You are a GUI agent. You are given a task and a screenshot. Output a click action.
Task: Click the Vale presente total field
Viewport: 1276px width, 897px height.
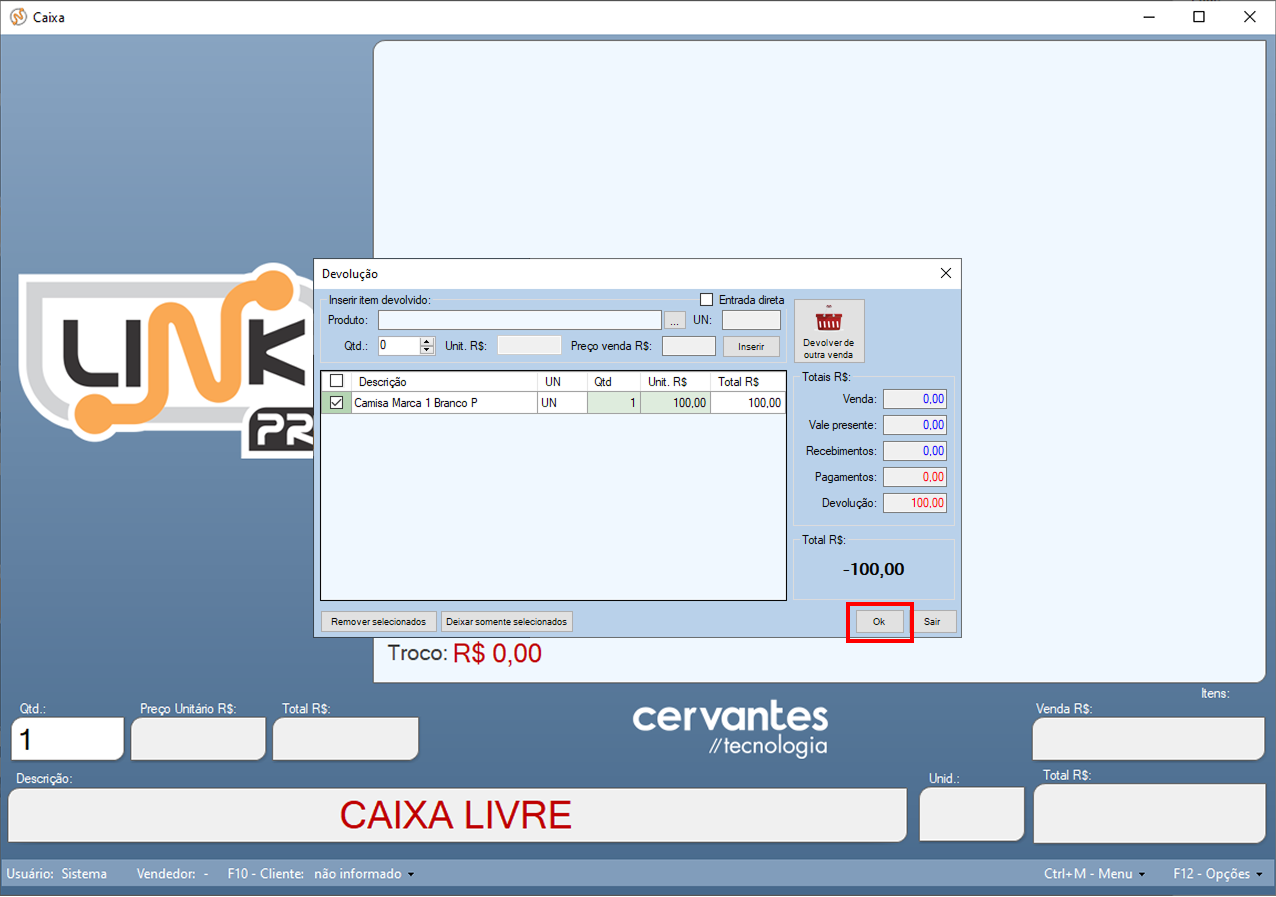[x=915, y=425]
